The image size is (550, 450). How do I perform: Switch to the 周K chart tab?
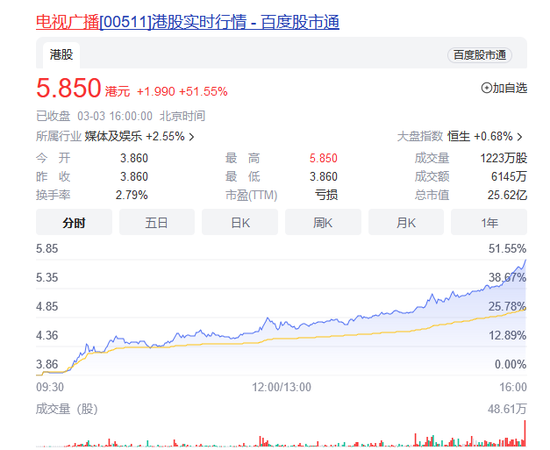[323, 222]
